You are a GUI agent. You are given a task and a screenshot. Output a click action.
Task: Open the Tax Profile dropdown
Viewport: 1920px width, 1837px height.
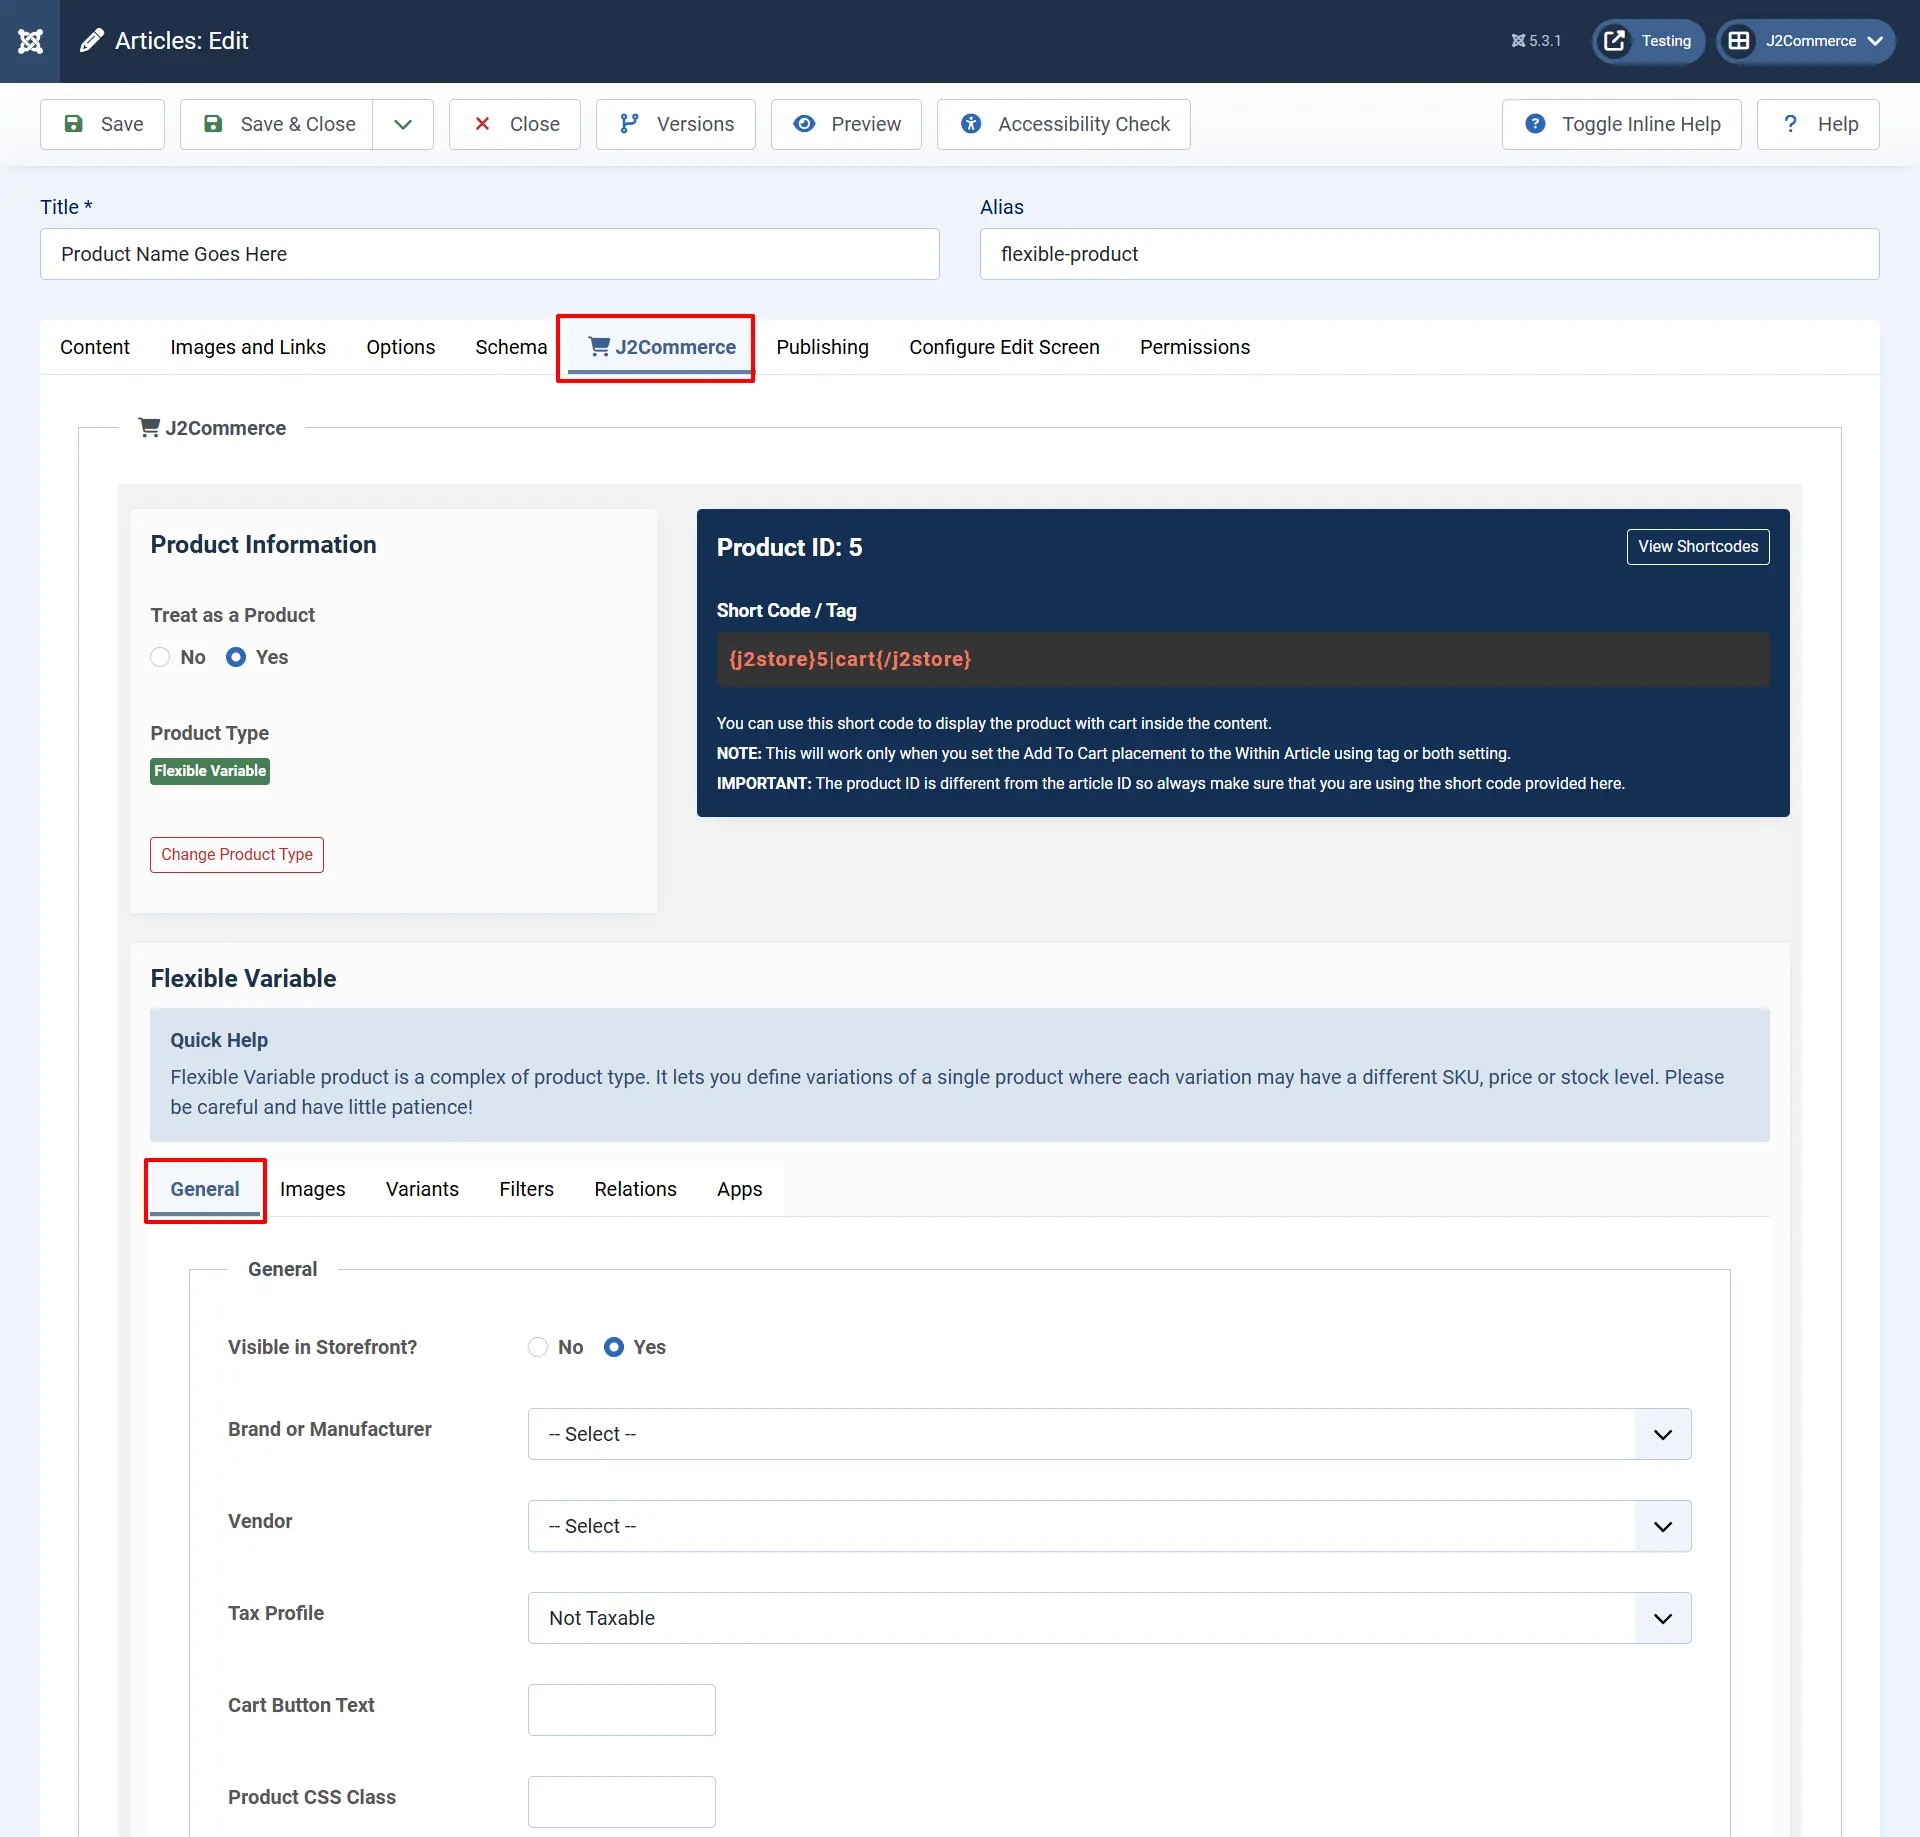(1109, 1618)
